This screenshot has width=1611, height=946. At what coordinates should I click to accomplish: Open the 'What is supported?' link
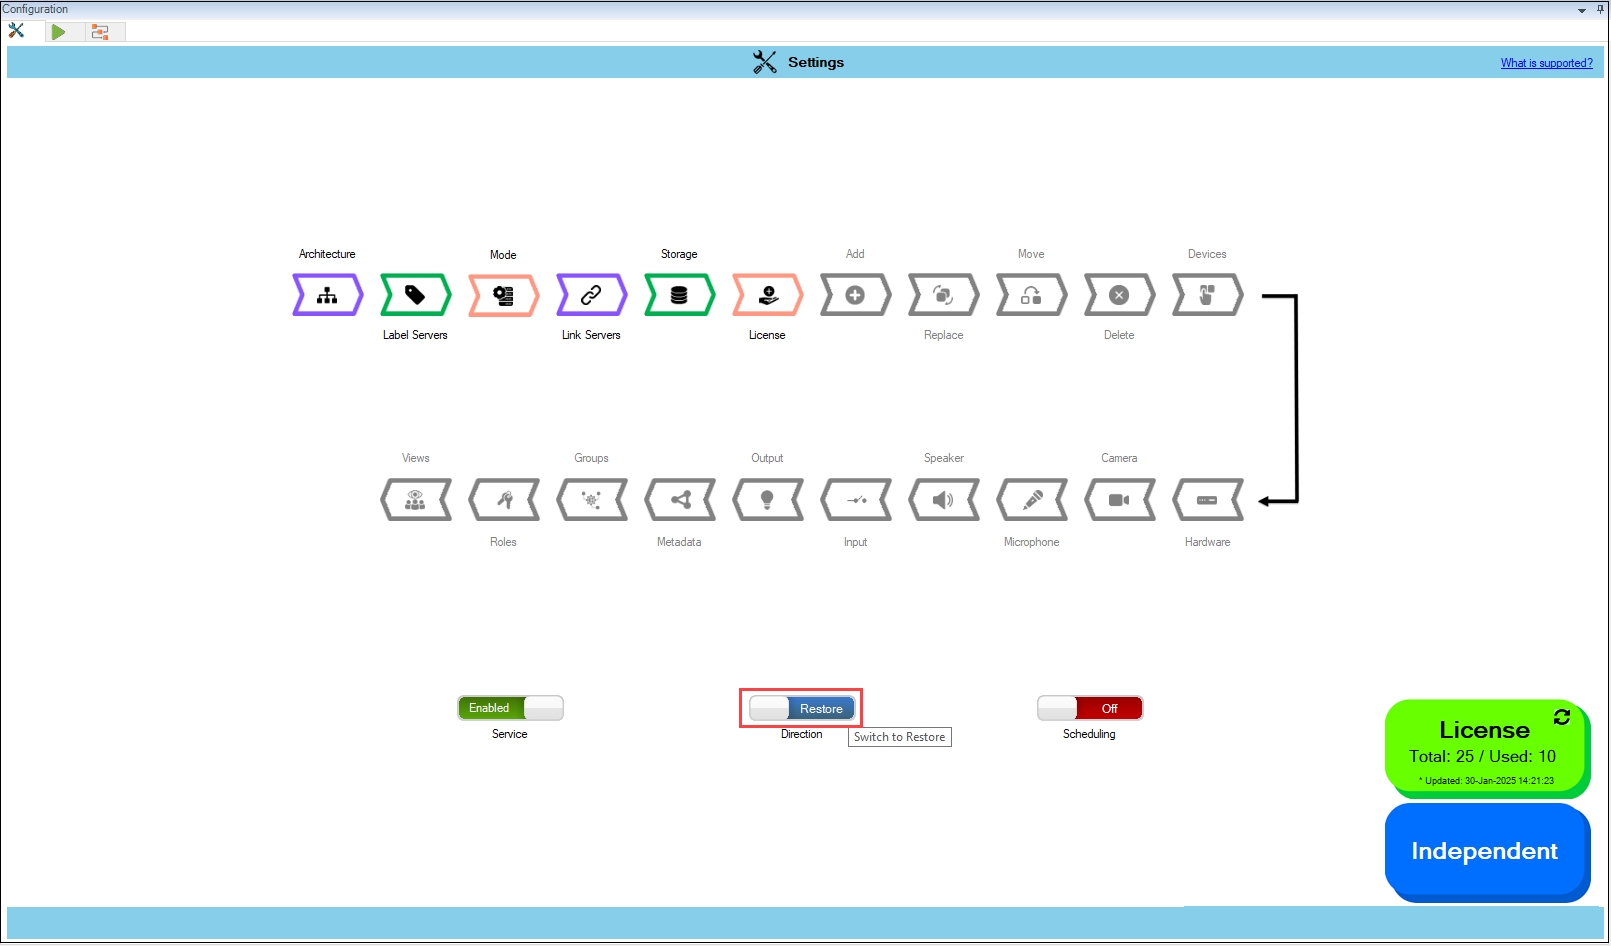click(x=1546, y=63)
